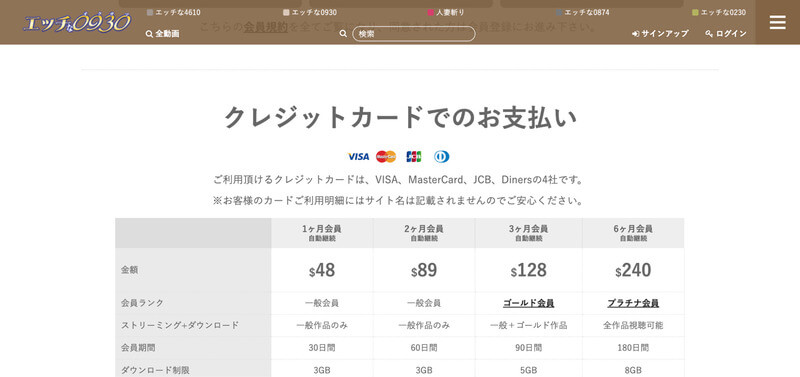The image size is (800, 377).
Task: Click the 会員ランク row label
Action: (142, 303)
